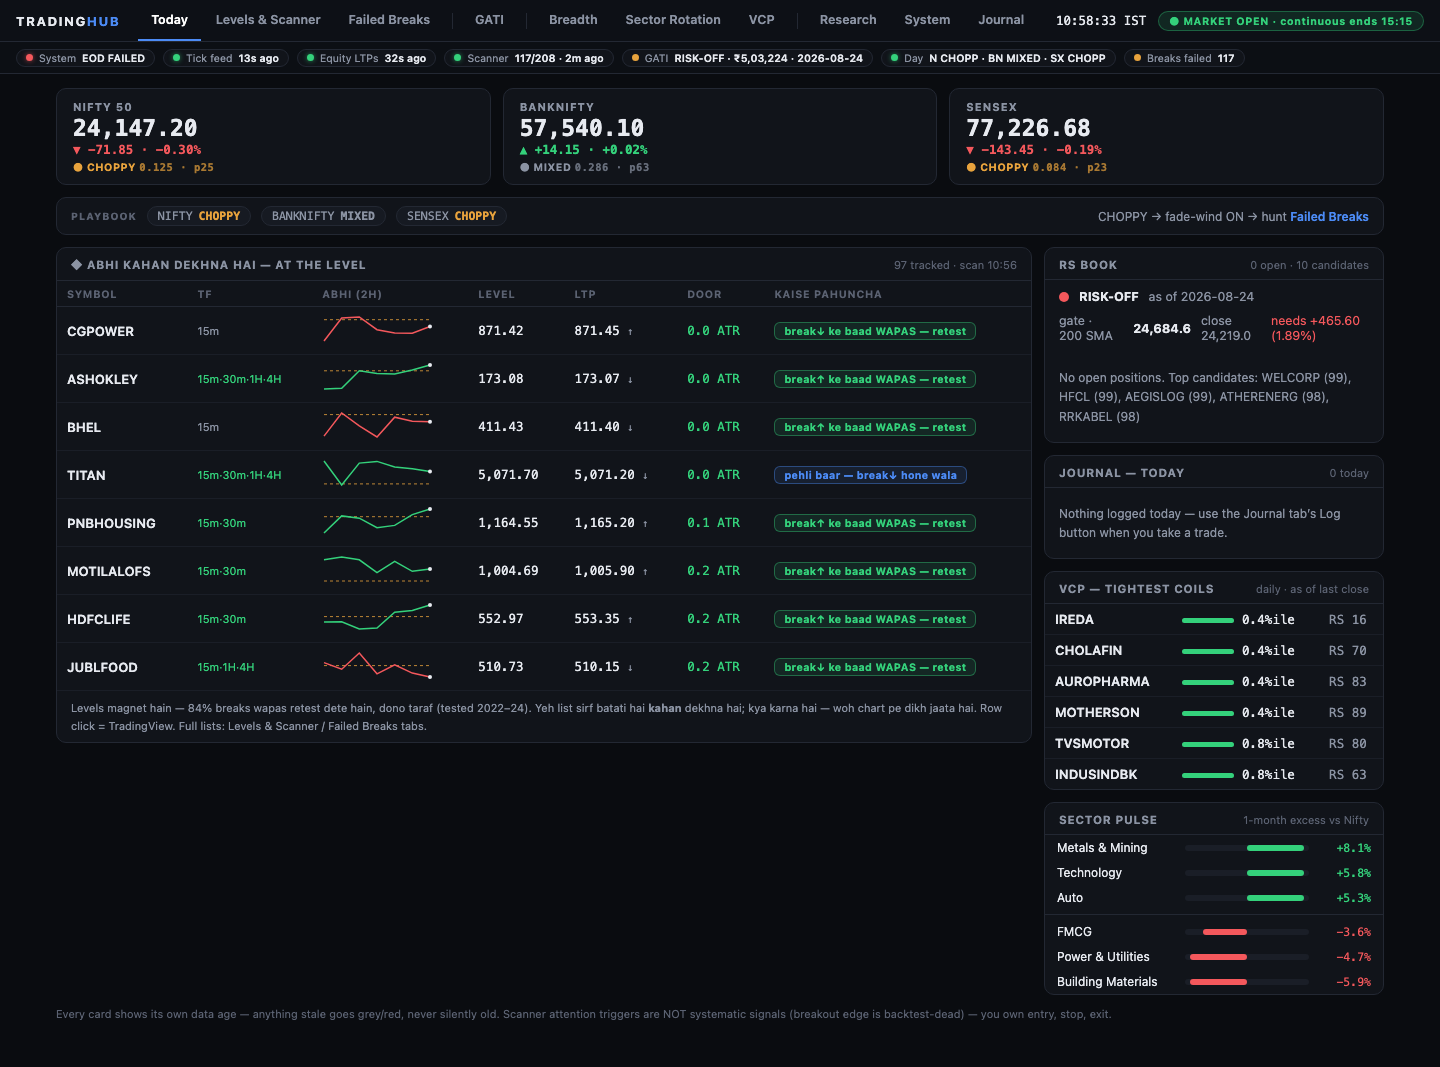Open the TVSMOTOR coil row
This screenshot has height=1067, width=1440.
coord(1213,744)
